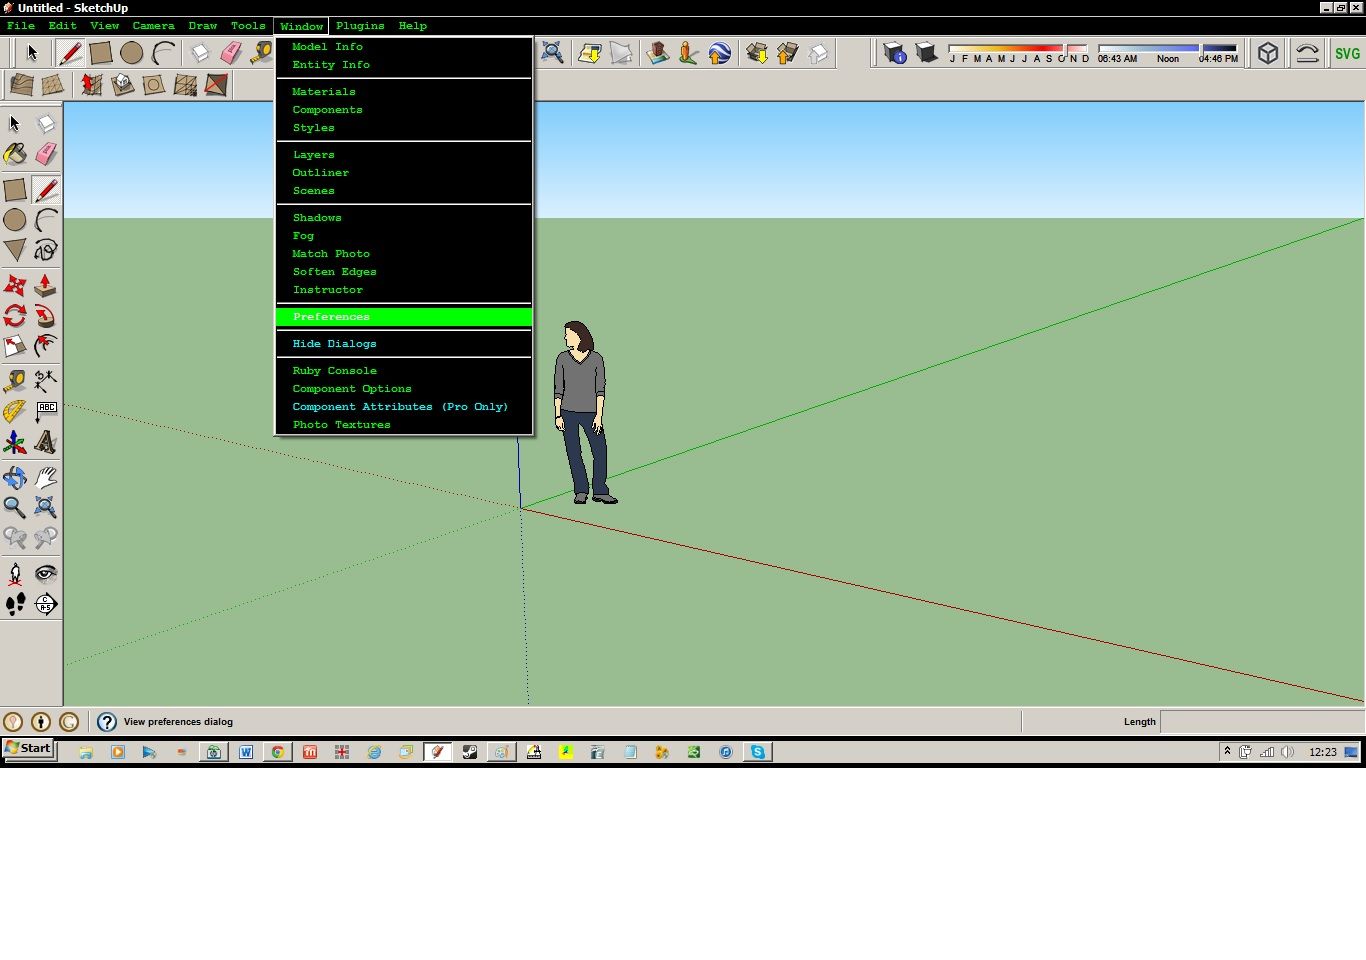Screen dimensions: 1366x960
Task: Click the SVG export toolbar button
Action: click(x=1347, y=53)
